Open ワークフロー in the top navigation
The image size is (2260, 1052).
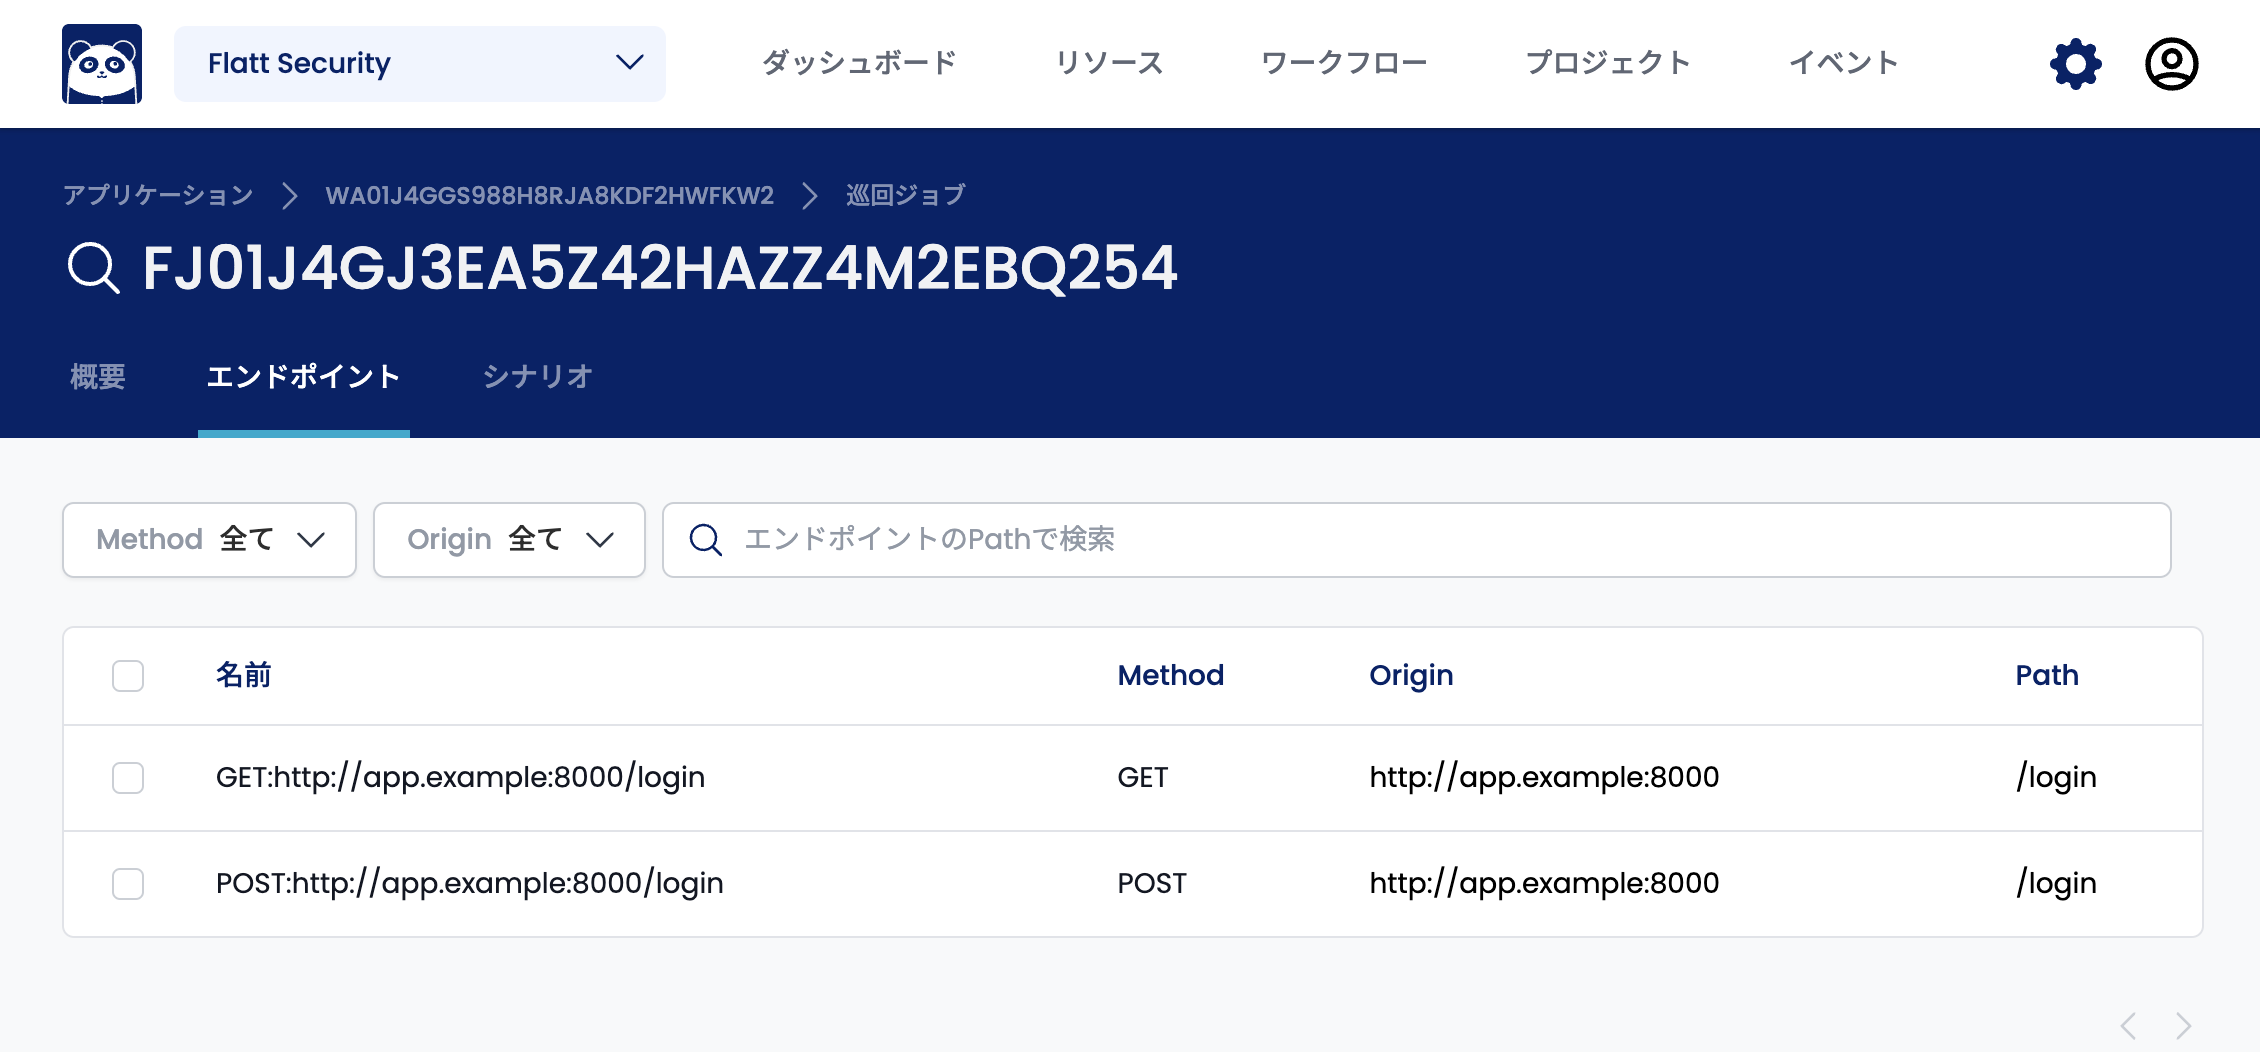point(1344,63)
